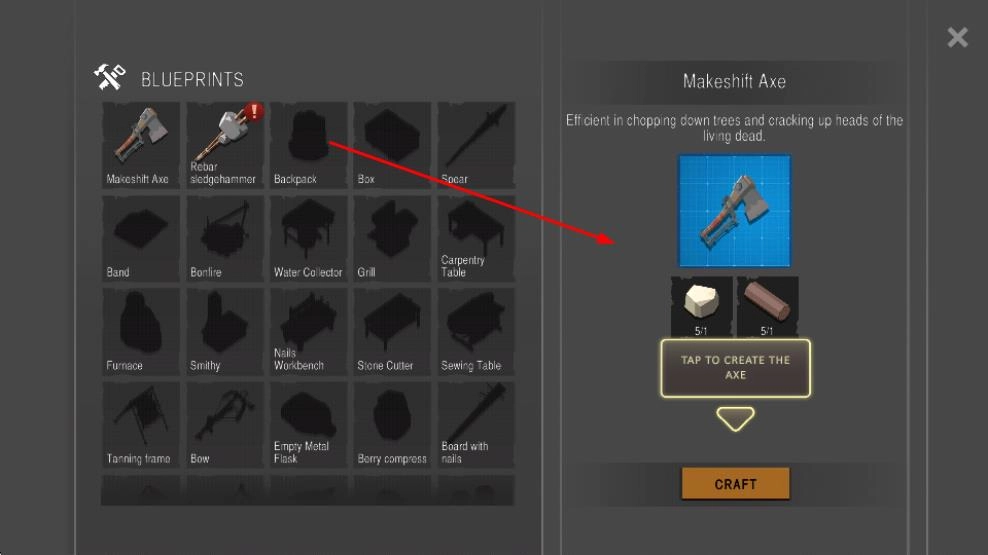Tap the 'Tap to create the axe' tooltip
Viewport: 988px width, 555px height.
click(735, 368)
